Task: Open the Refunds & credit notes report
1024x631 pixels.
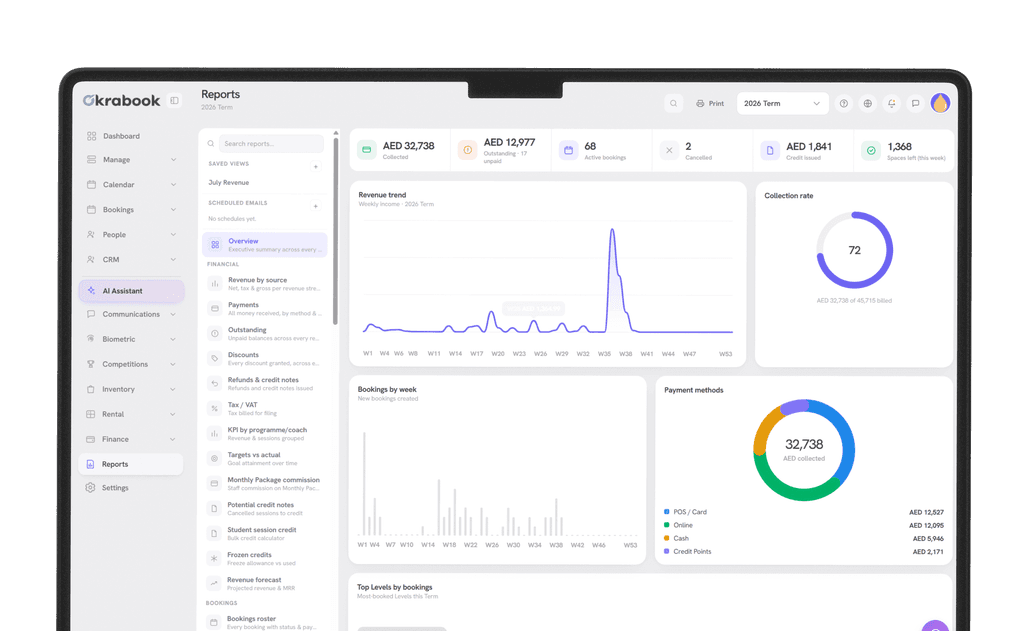Action: 264,383
